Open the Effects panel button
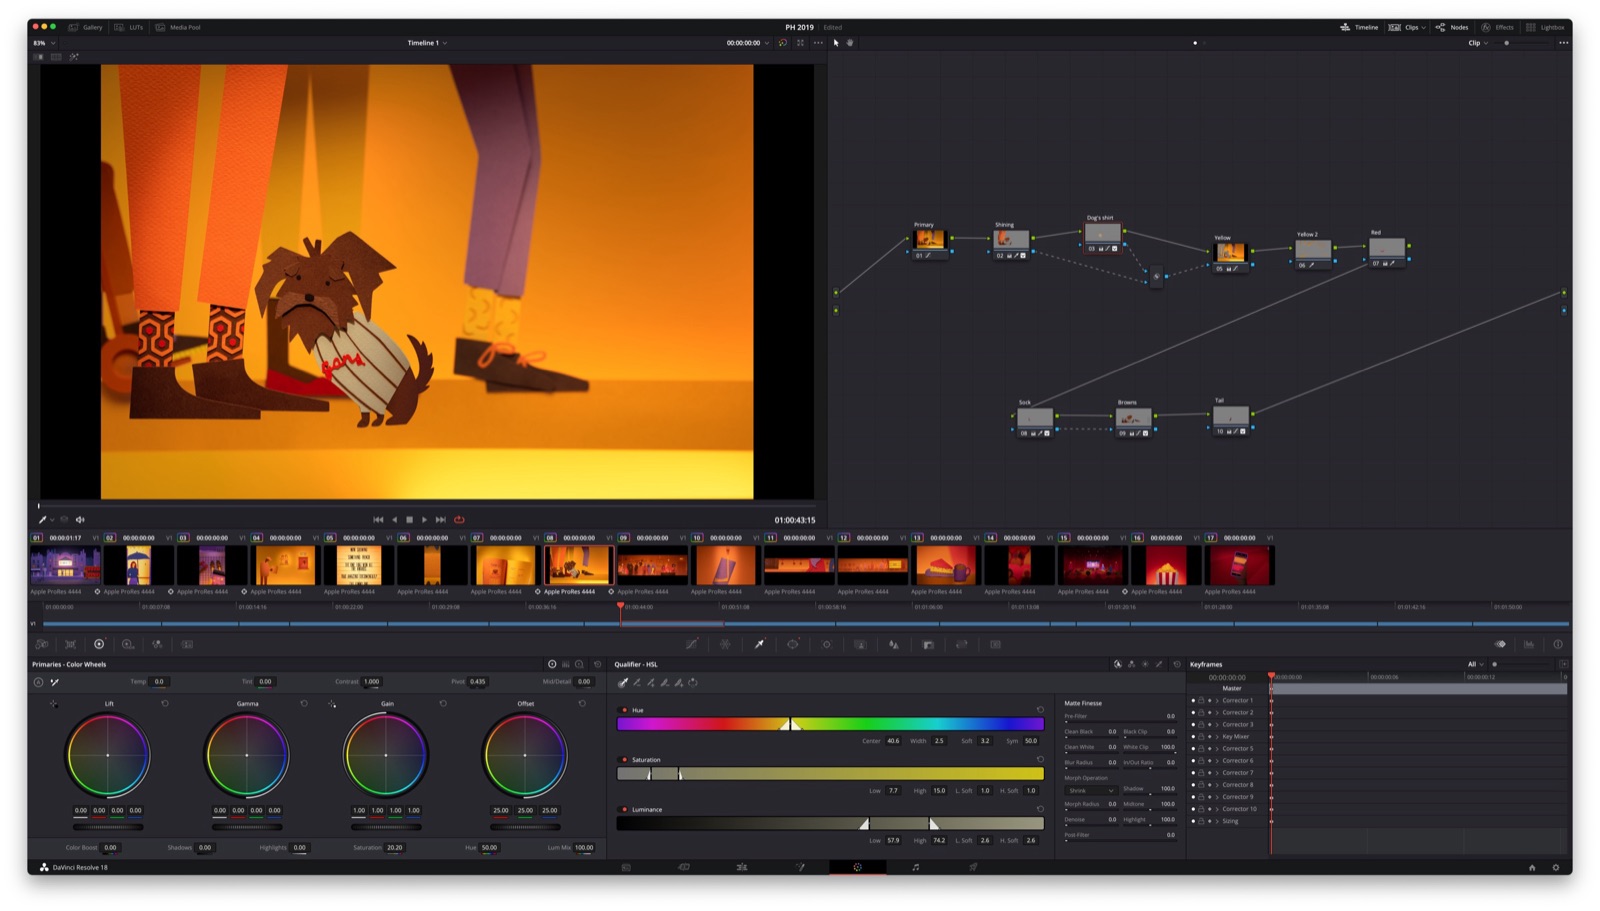Screen dimensions: 1600x911 pos(1497,27)
